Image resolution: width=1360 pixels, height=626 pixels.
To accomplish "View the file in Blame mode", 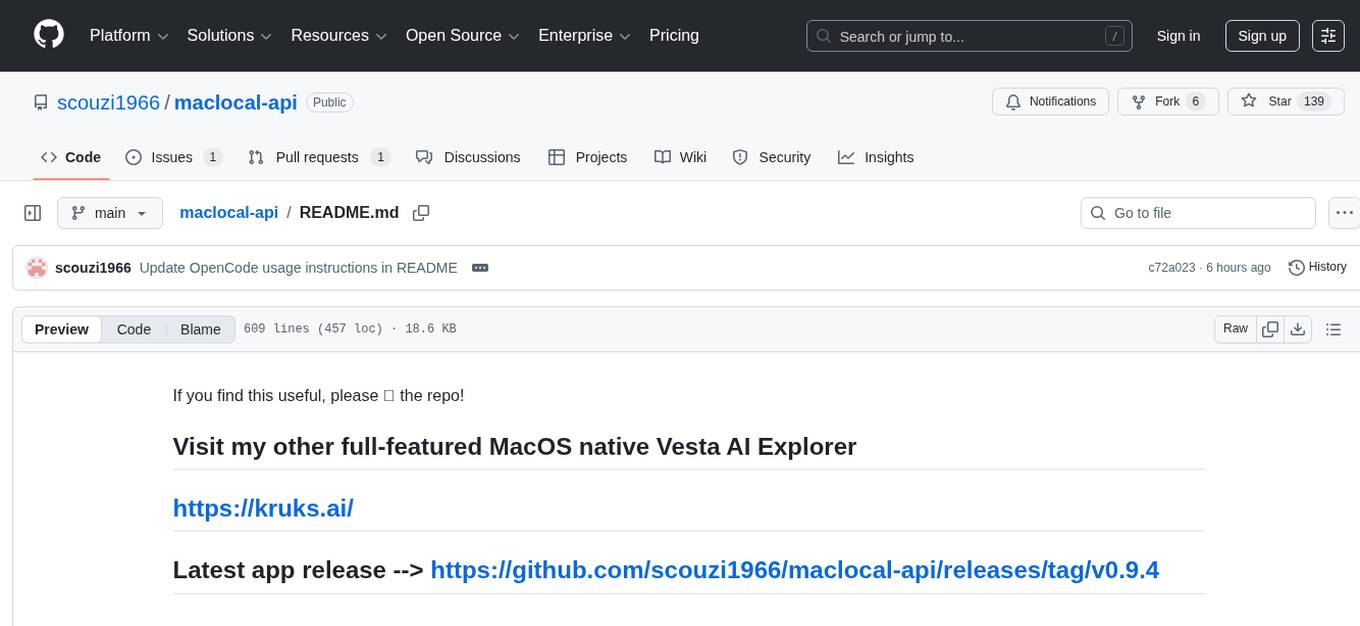I will point(200,328).
